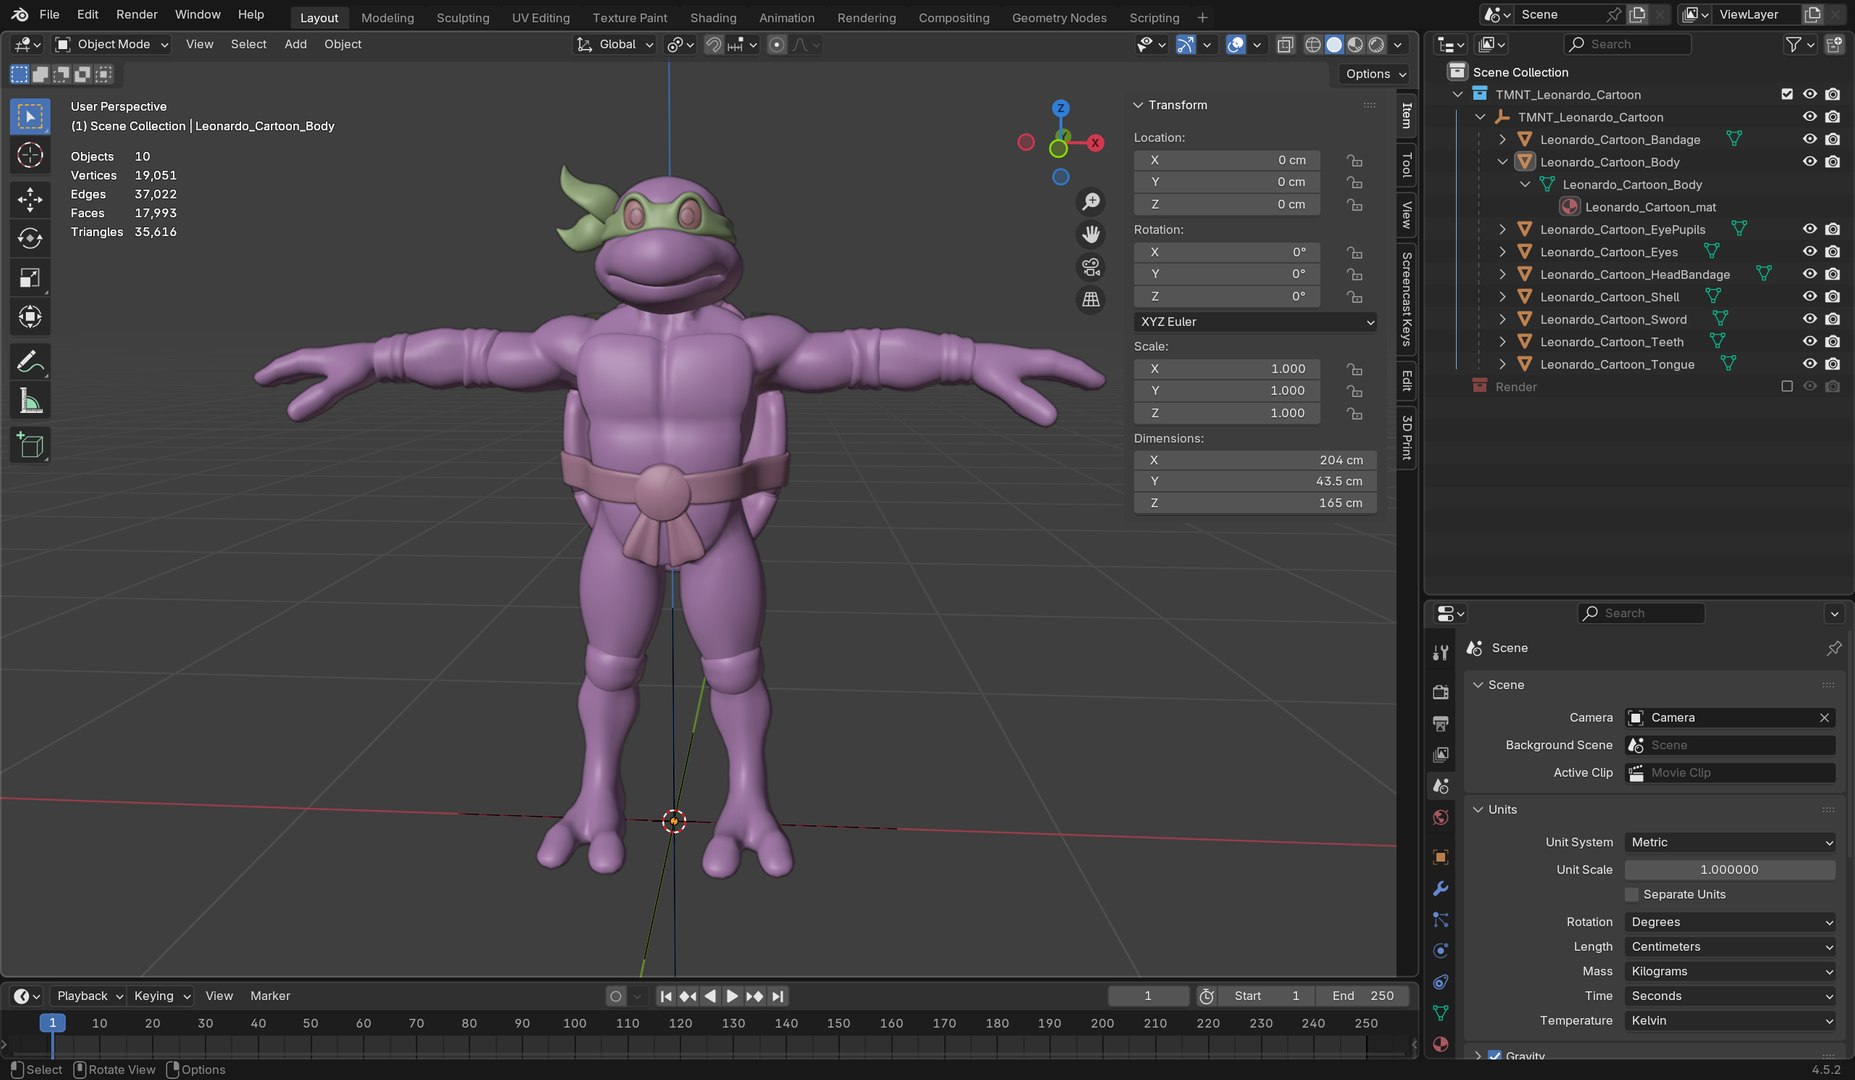Select the Add Cube tool
This screenshot has height=1080, width=1855.
[x=30, y=445]
